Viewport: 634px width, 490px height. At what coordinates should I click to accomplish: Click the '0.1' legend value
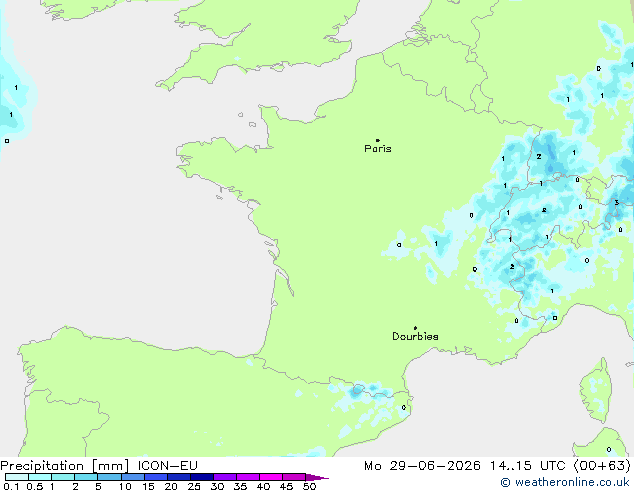(x=11, y=486)
